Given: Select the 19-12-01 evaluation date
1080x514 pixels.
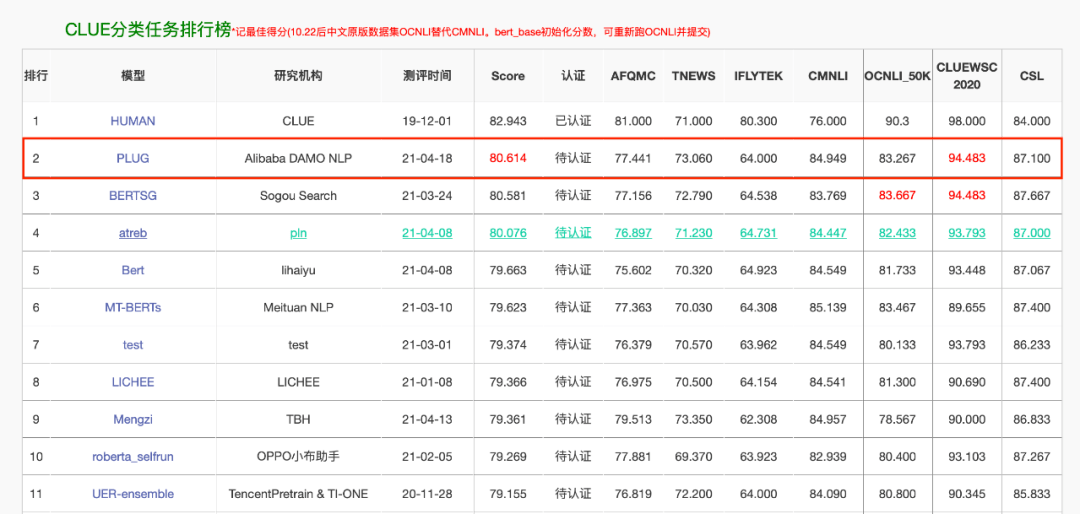Looking at the screenshot, I should pyautogui.click(x=427, y=121).
